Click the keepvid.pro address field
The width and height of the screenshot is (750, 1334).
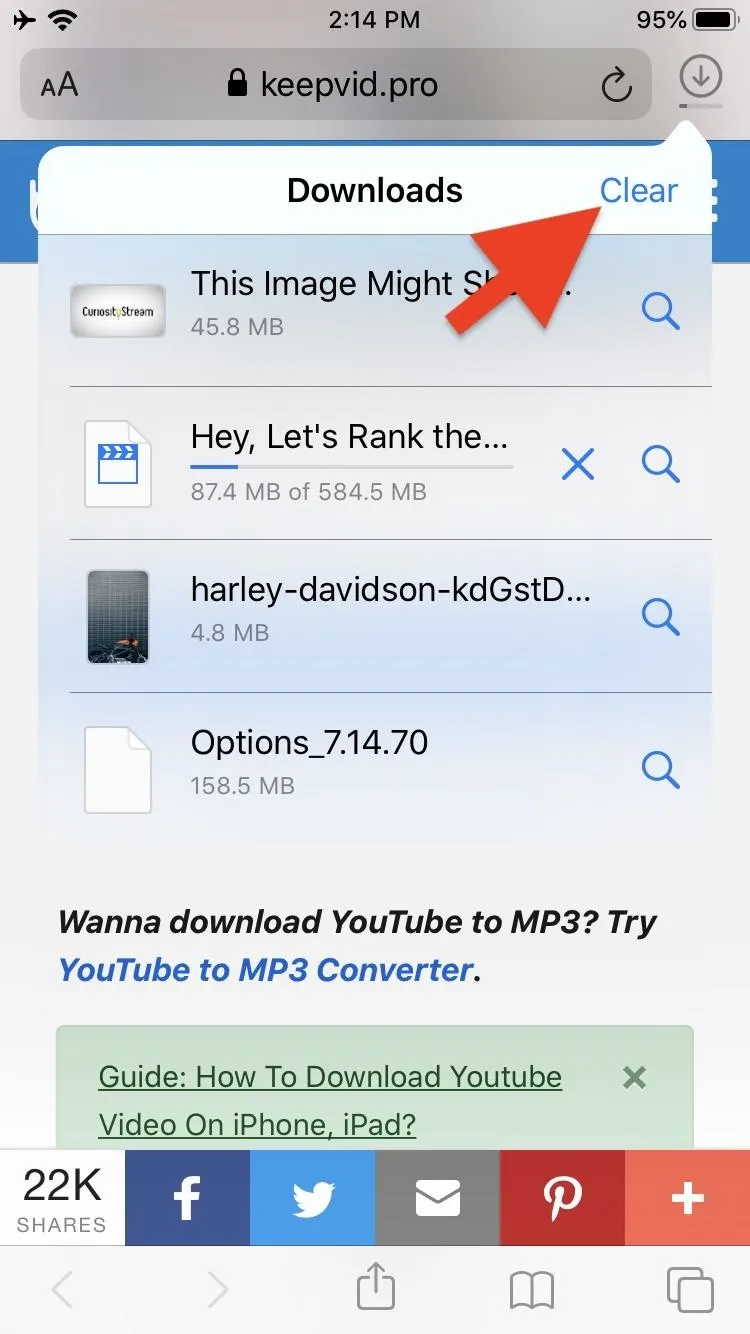coord(335,85)
